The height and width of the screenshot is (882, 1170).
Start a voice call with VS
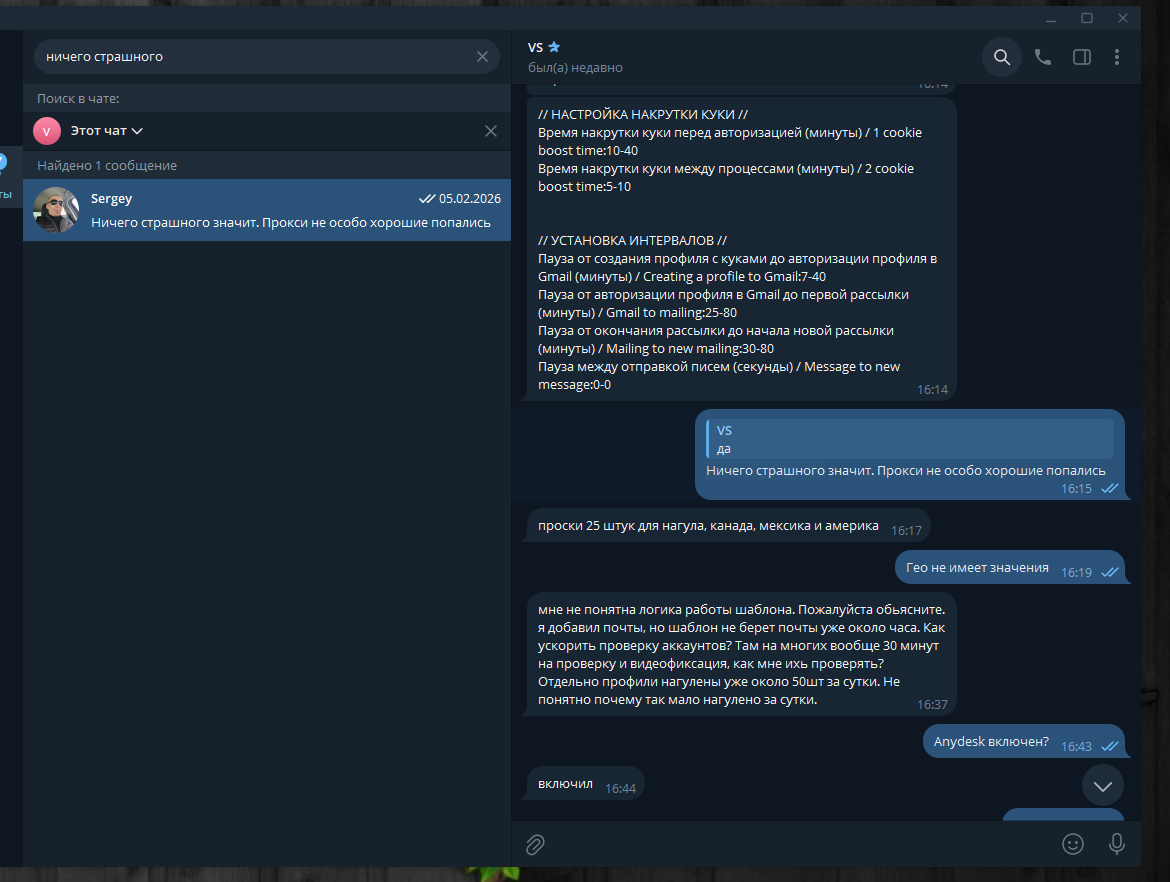[x=1042, y=57]
